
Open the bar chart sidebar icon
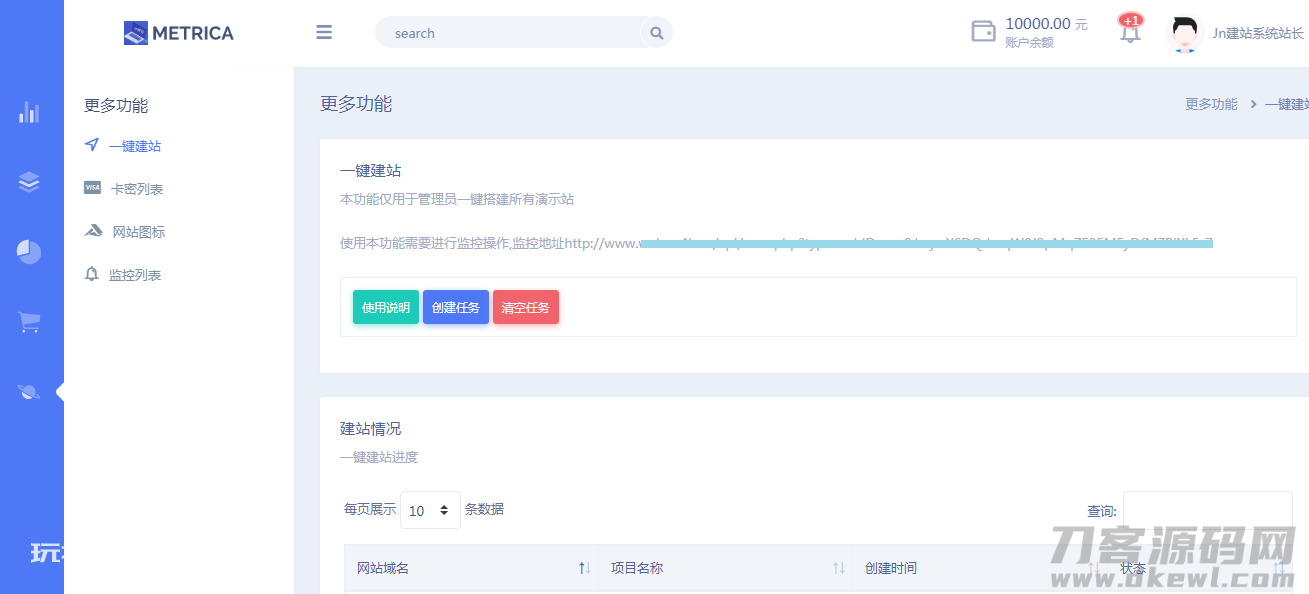[x=29, y=112]
